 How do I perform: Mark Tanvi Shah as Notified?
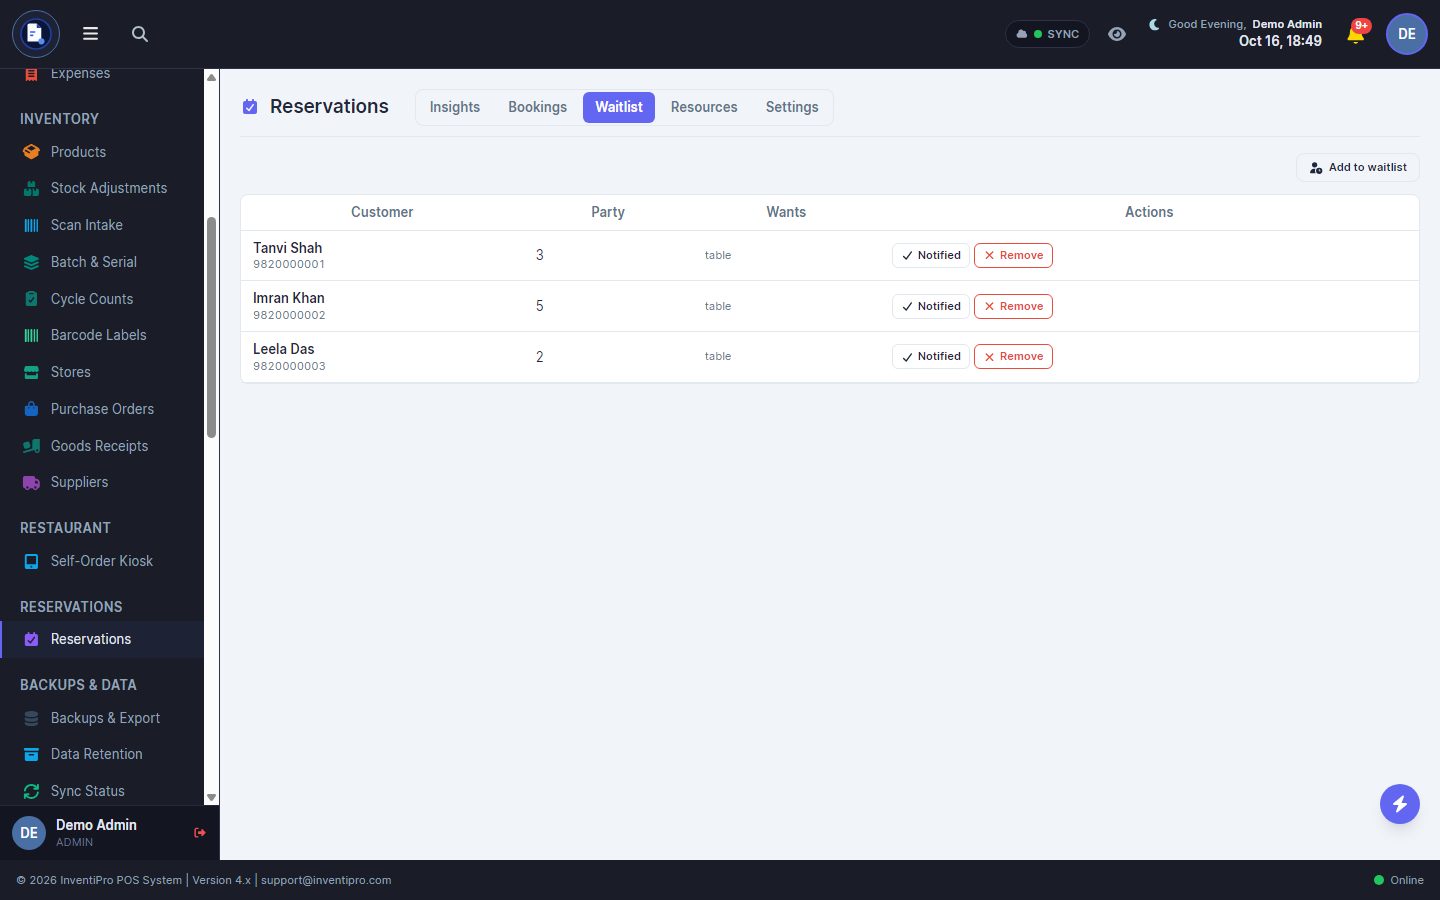(931, 255)
